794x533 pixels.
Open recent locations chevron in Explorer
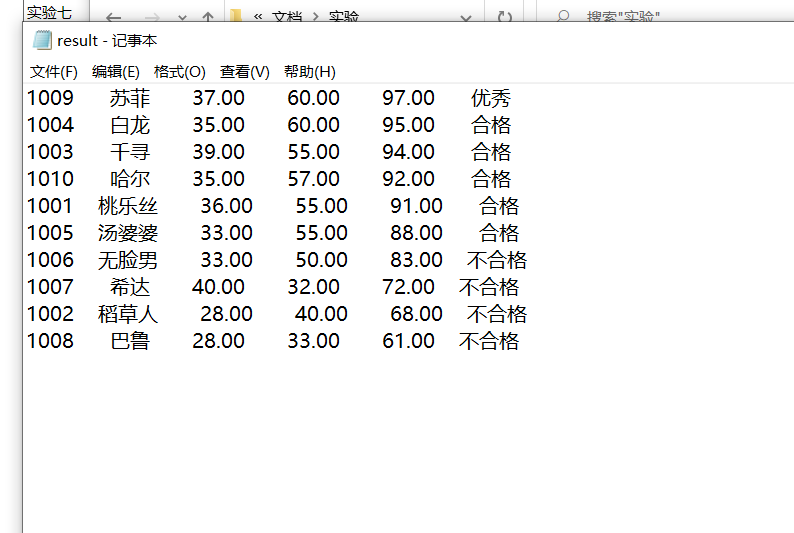point(182,18)
